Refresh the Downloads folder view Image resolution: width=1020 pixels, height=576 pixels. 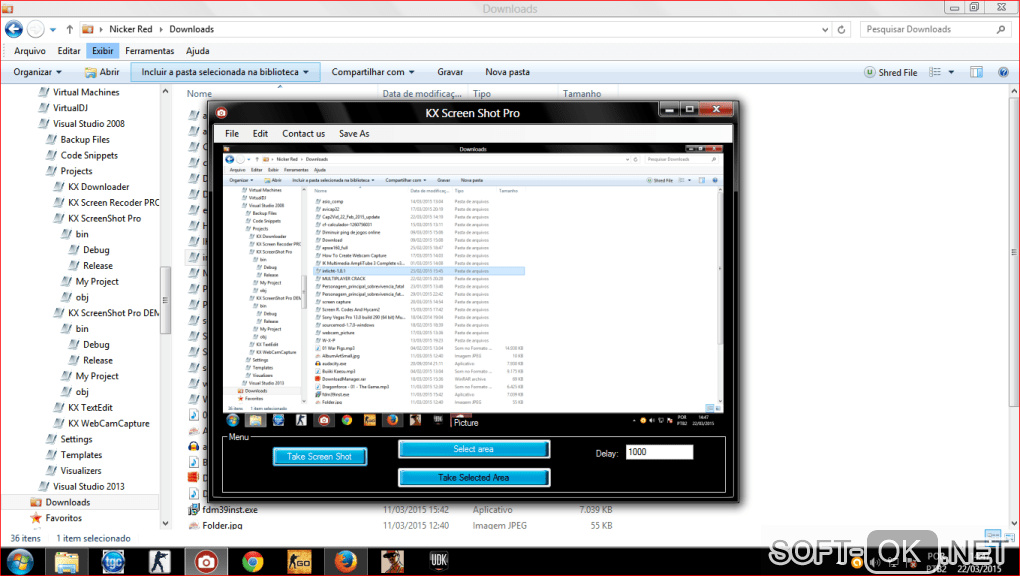[x=841, y=29]
